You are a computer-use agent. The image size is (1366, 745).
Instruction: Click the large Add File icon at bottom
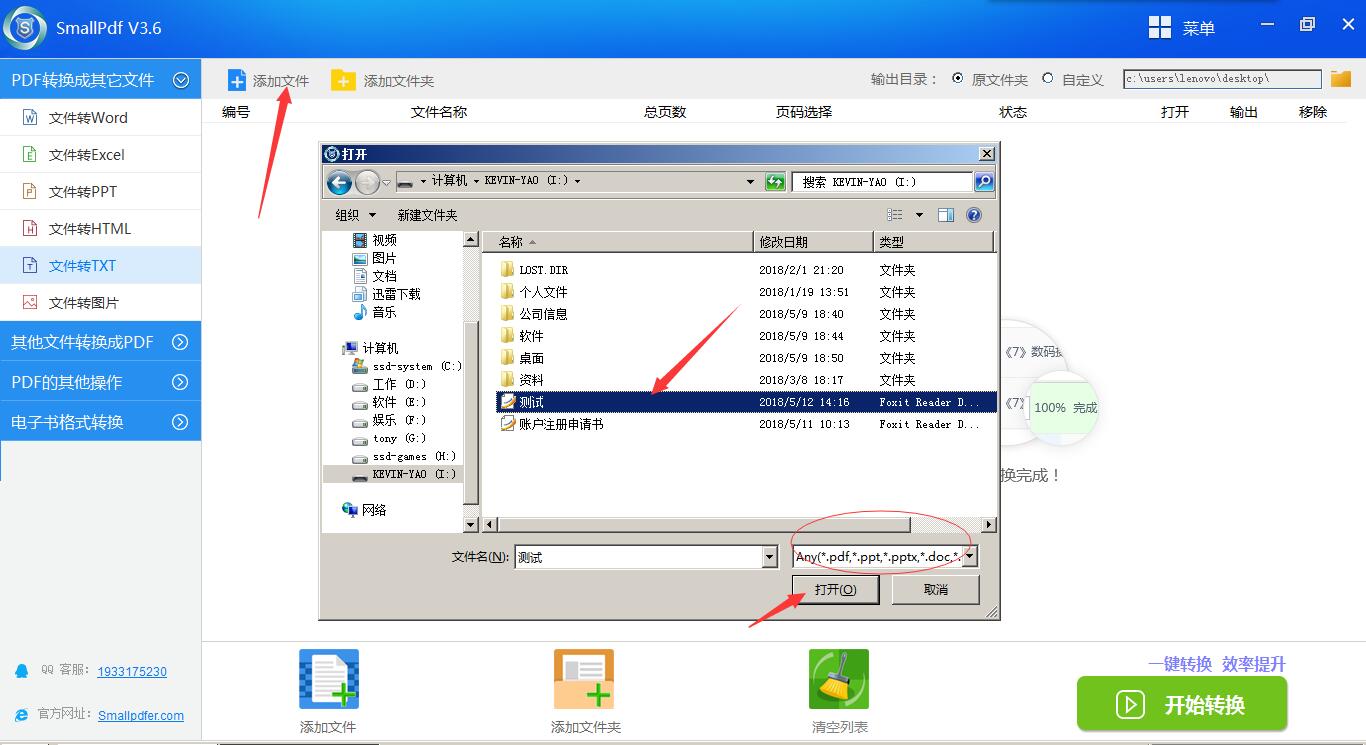coord(329,680)
